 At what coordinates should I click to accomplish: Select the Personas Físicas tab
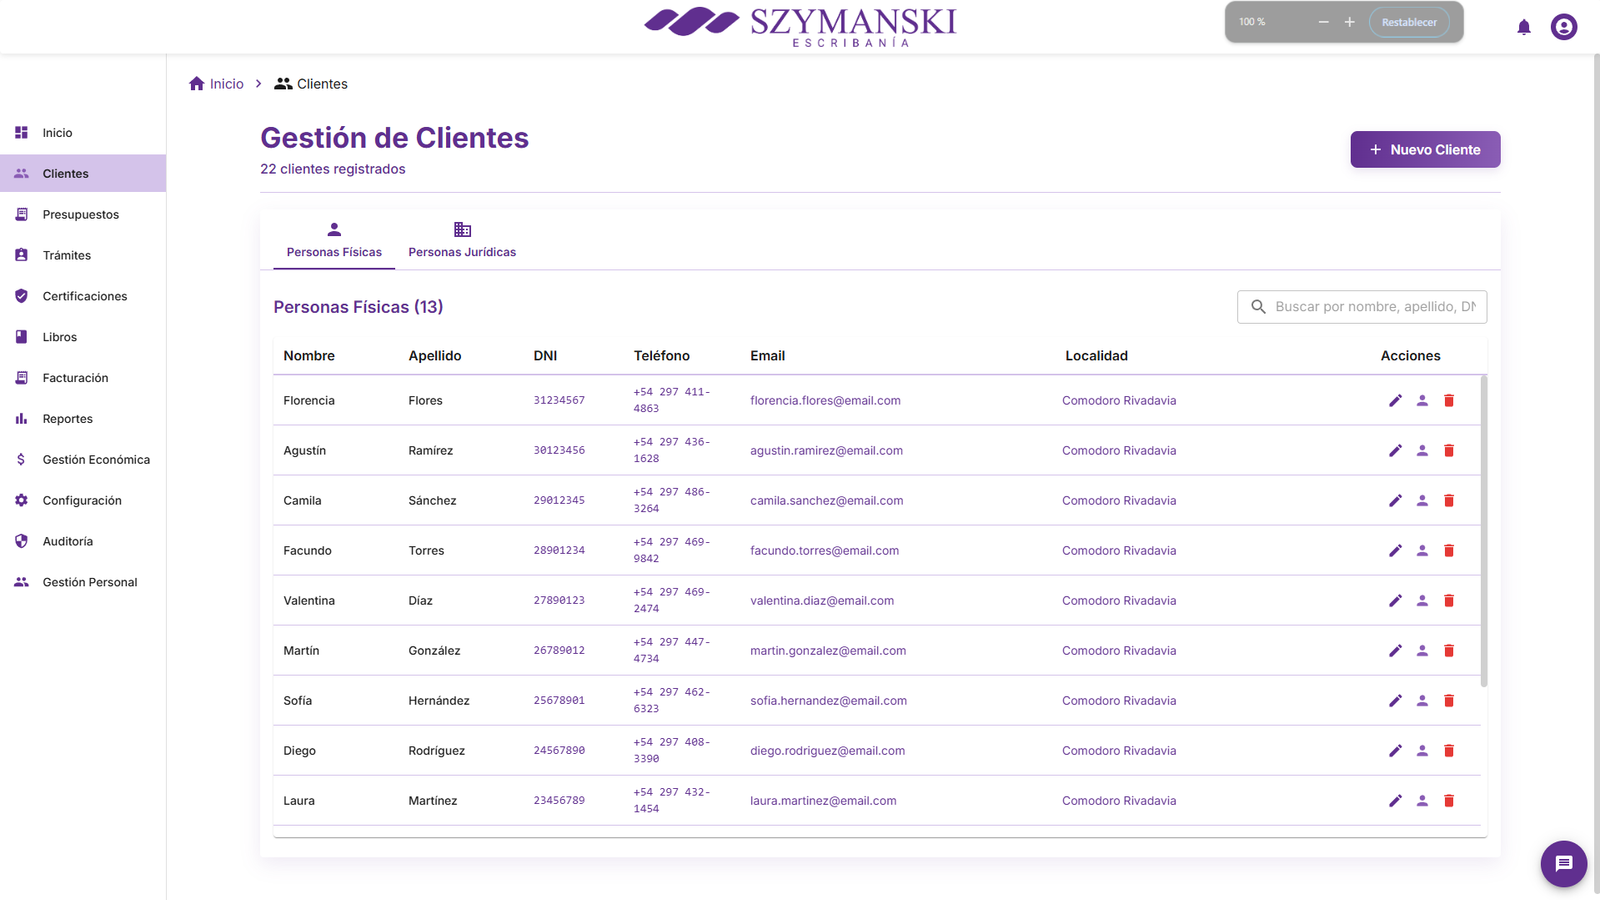(334, 241)
